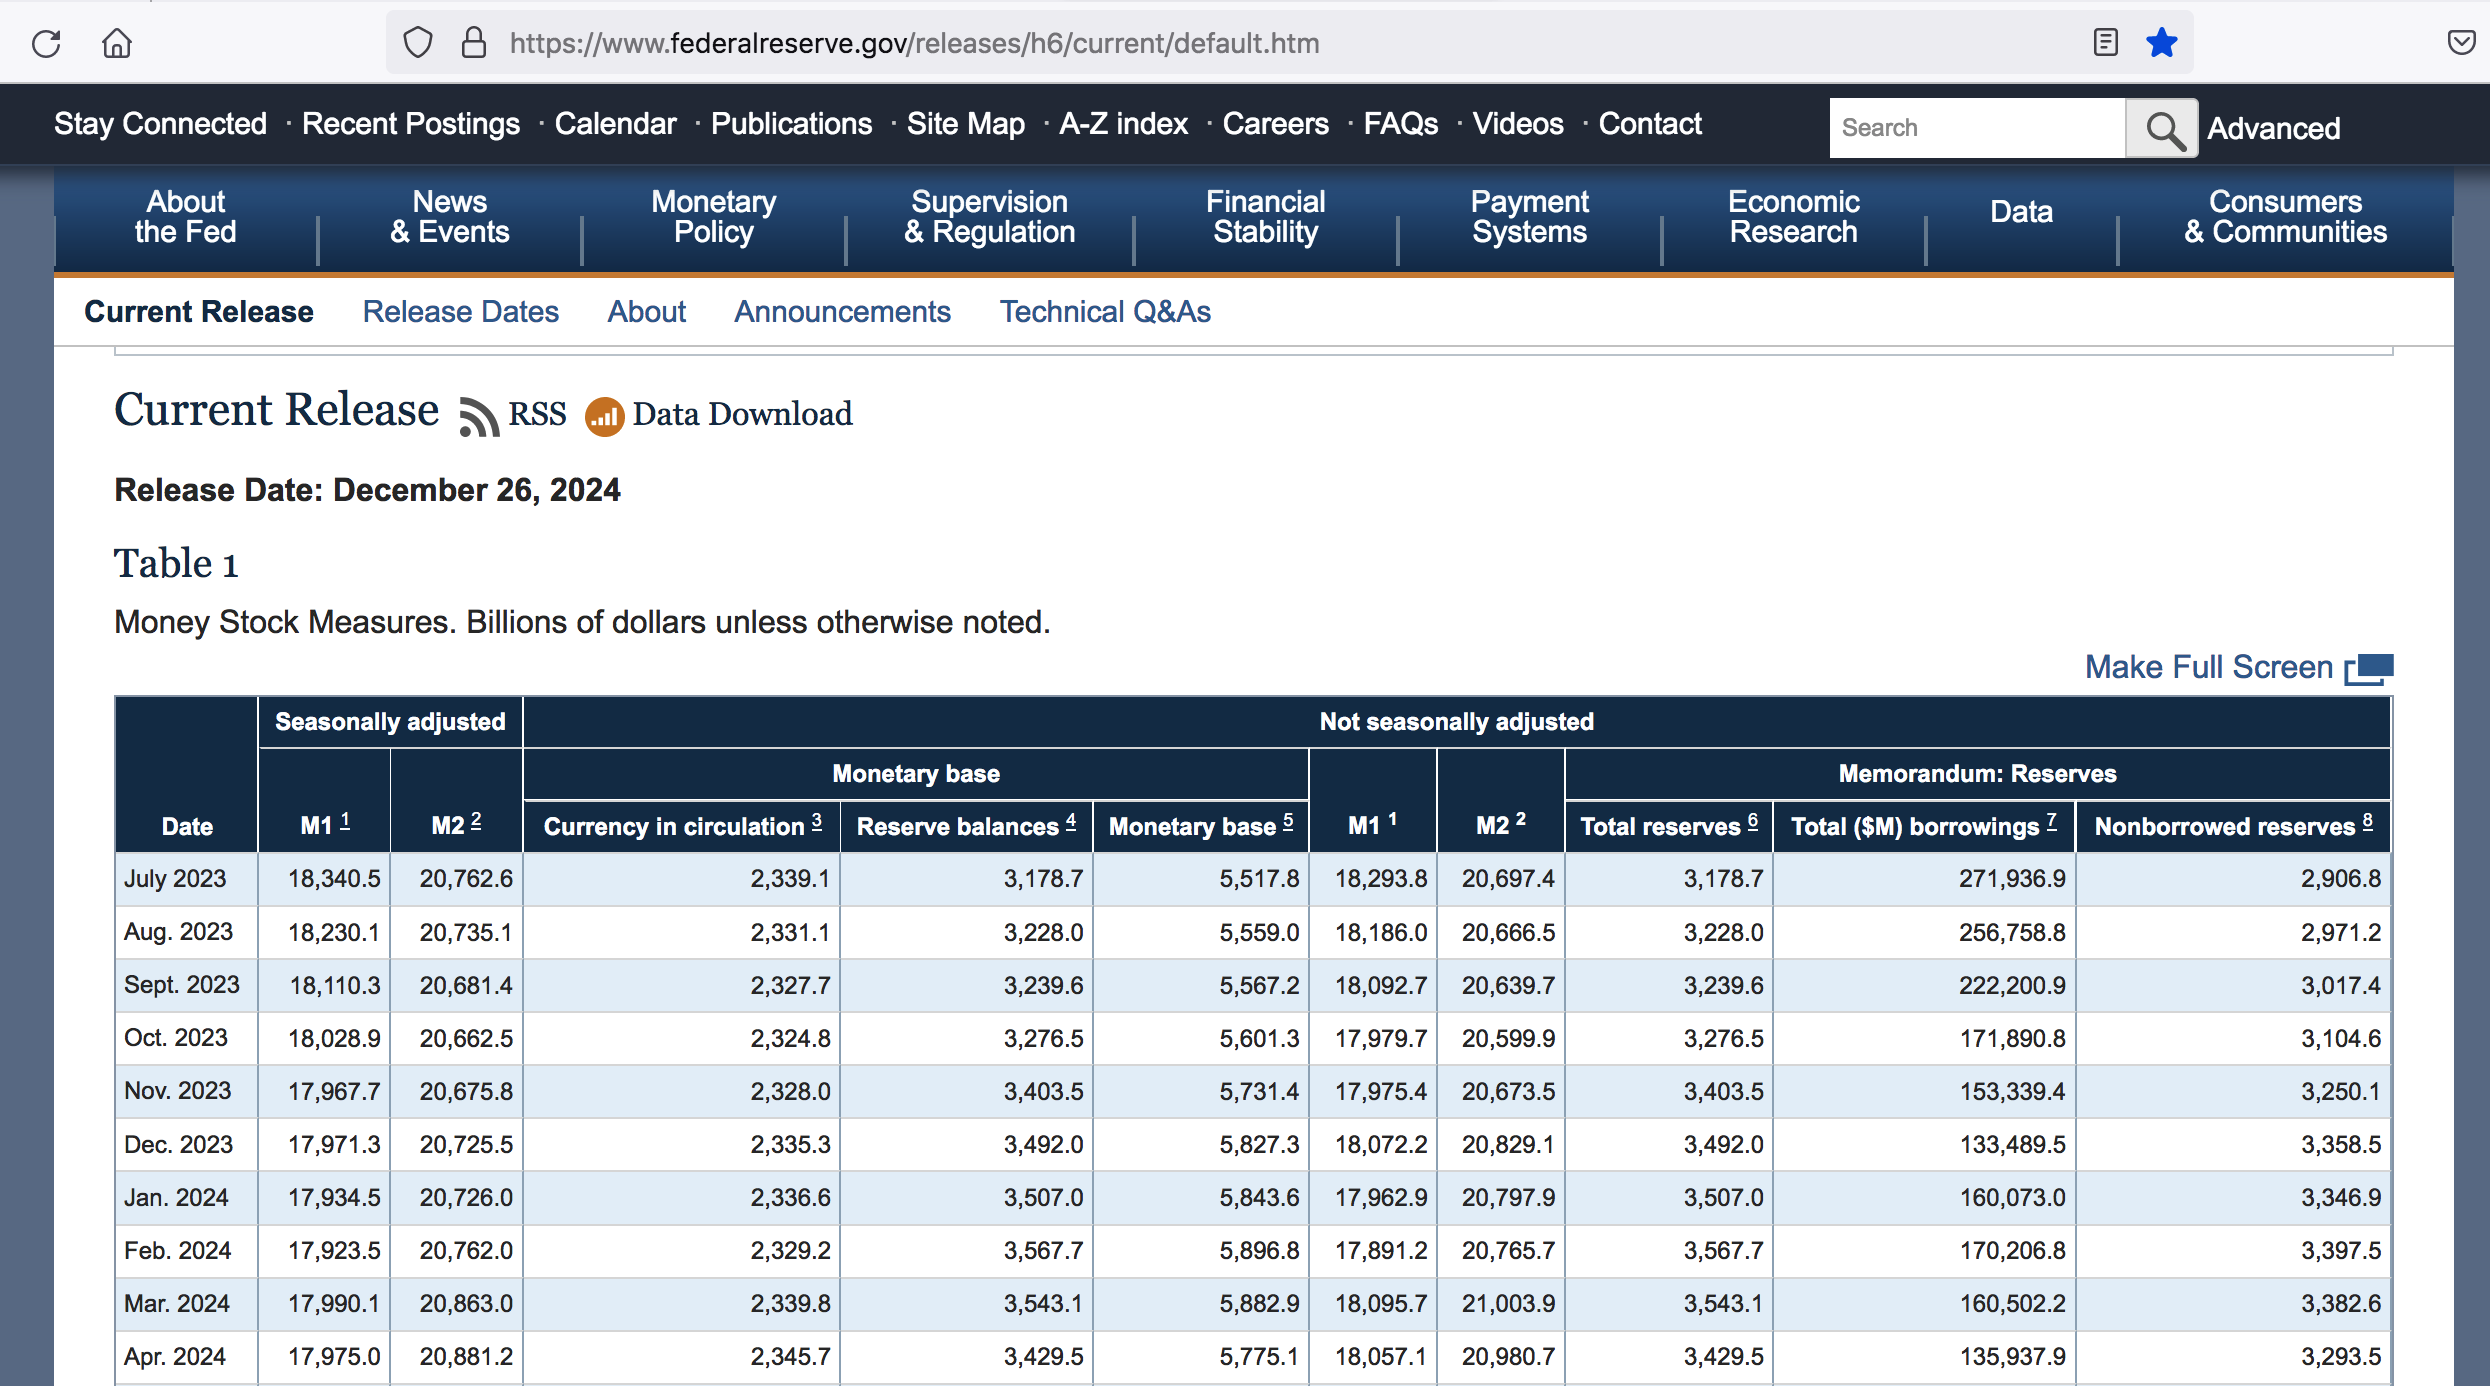
Task: Click Release Date: December 26, 2024 text
Action: pyautogui.click(x=367, y=490)
